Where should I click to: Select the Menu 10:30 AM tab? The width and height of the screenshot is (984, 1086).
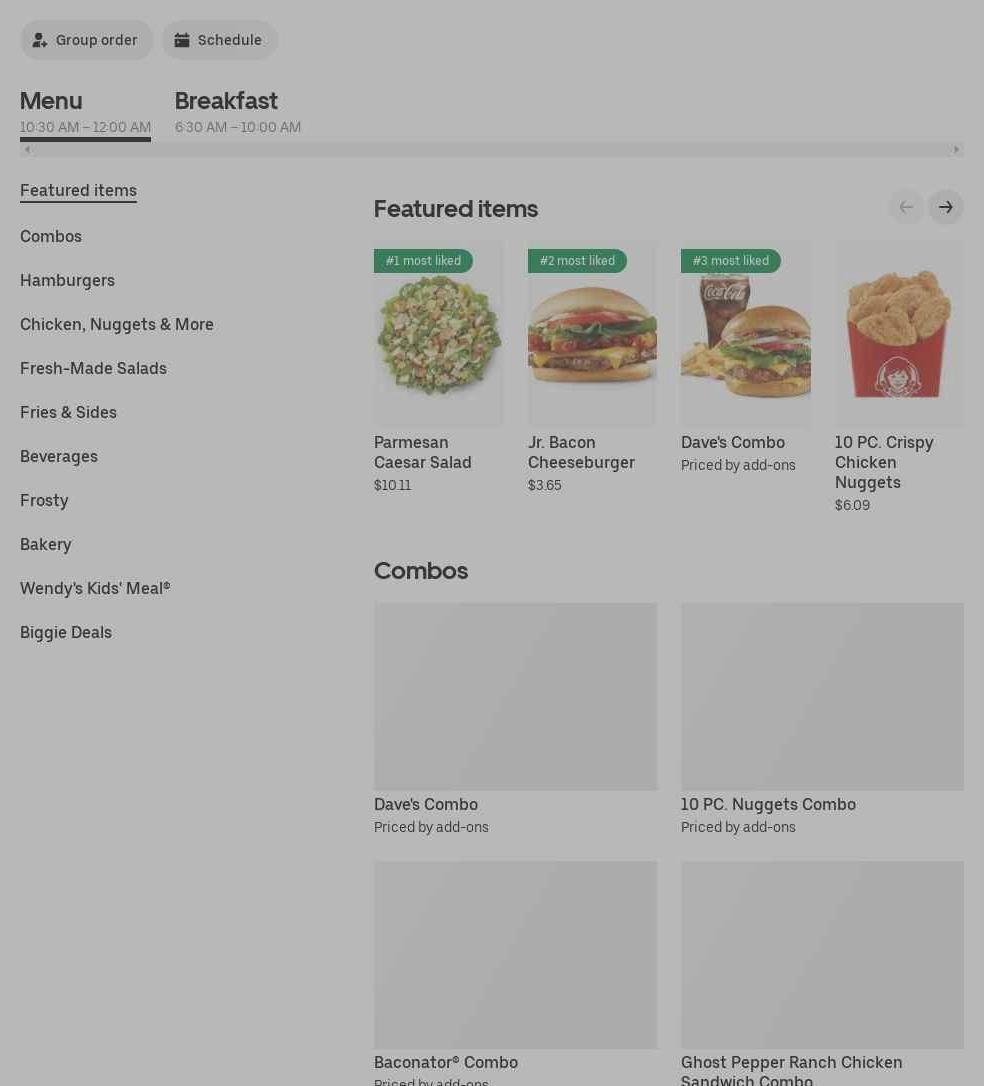pyautogui.click(x=85, y=112)
